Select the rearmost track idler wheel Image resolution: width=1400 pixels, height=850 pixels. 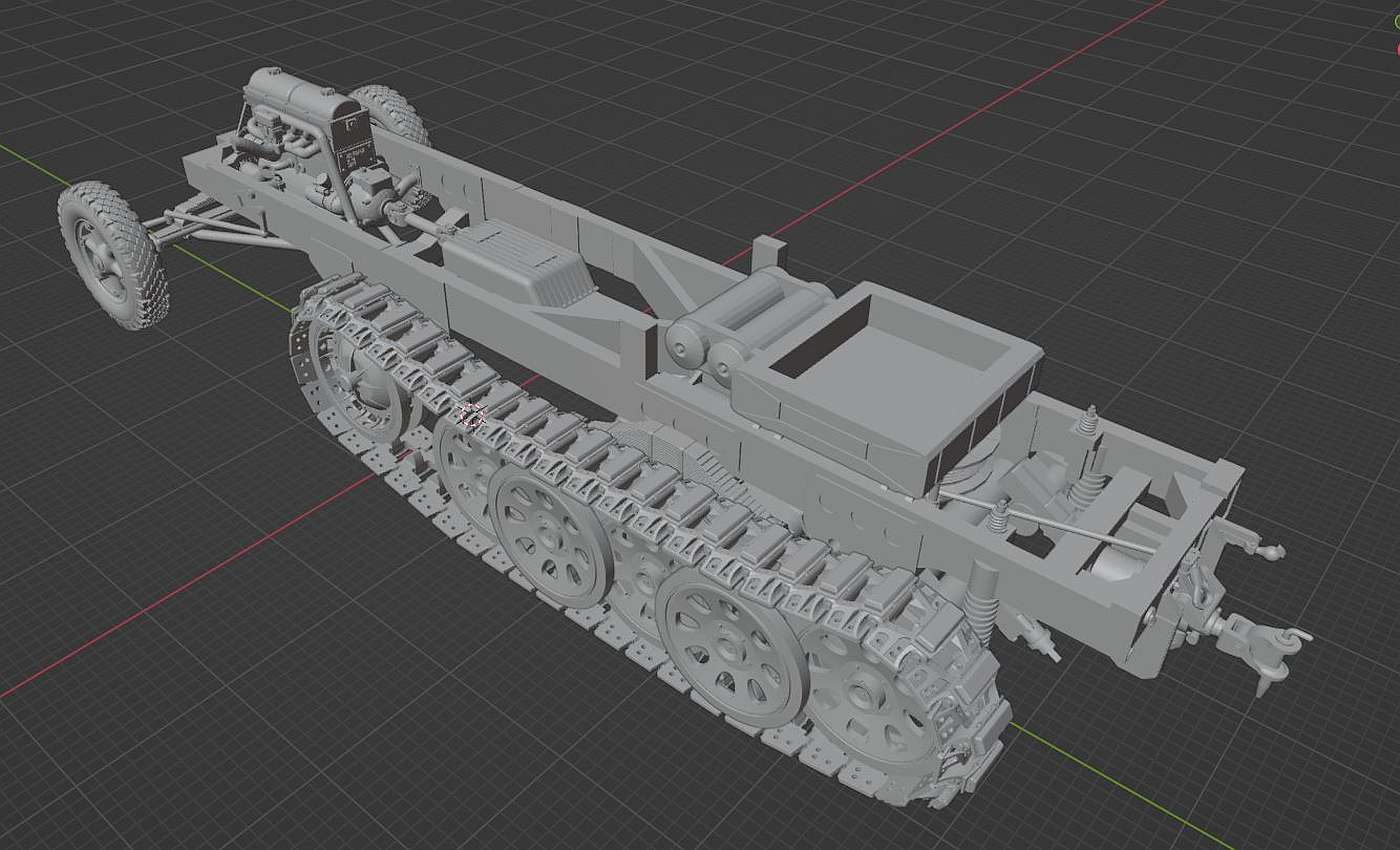tap(880, 700)
